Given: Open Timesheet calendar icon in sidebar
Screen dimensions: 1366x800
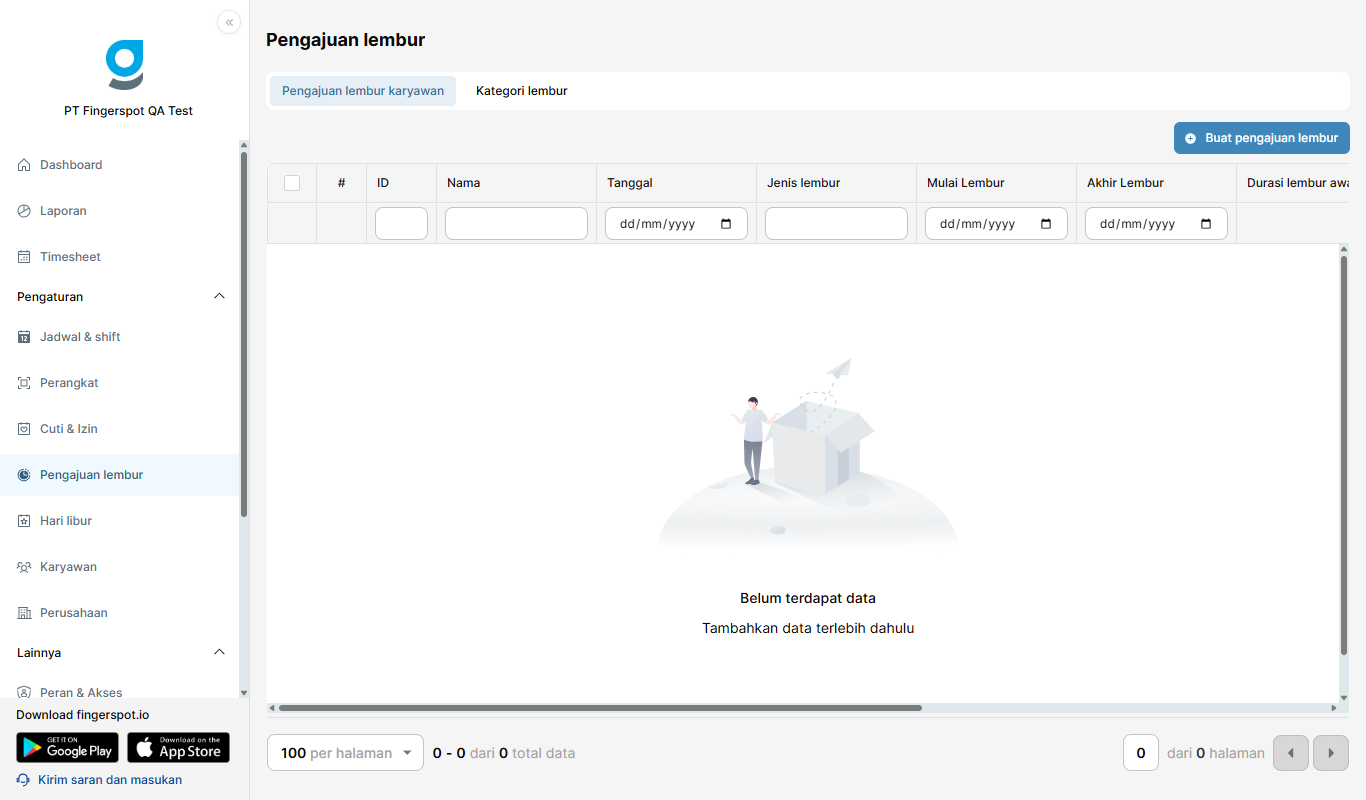Looking at the screenshot, I should pos(24,257).
